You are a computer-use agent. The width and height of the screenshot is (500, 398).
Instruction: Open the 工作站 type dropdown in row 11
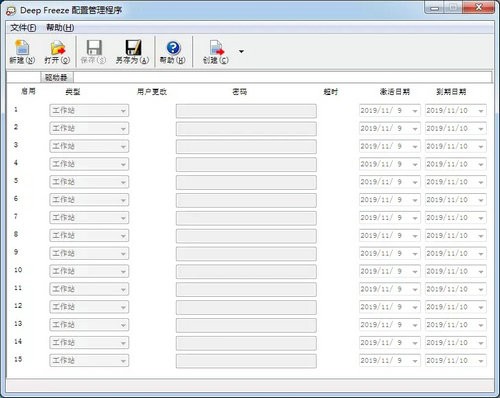(89, 289)
